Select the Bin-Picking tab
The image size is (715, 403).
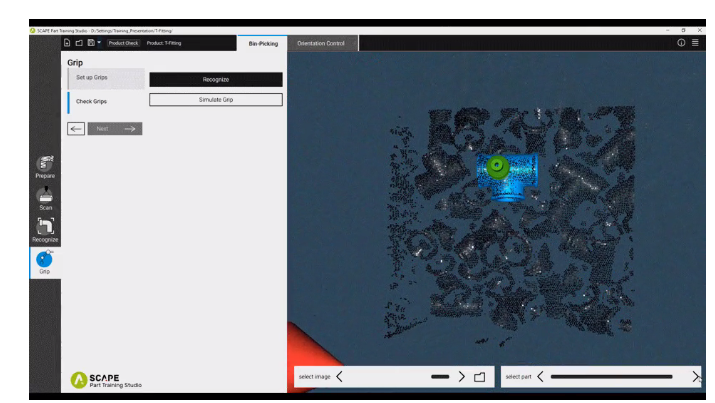tap(263, 43)
